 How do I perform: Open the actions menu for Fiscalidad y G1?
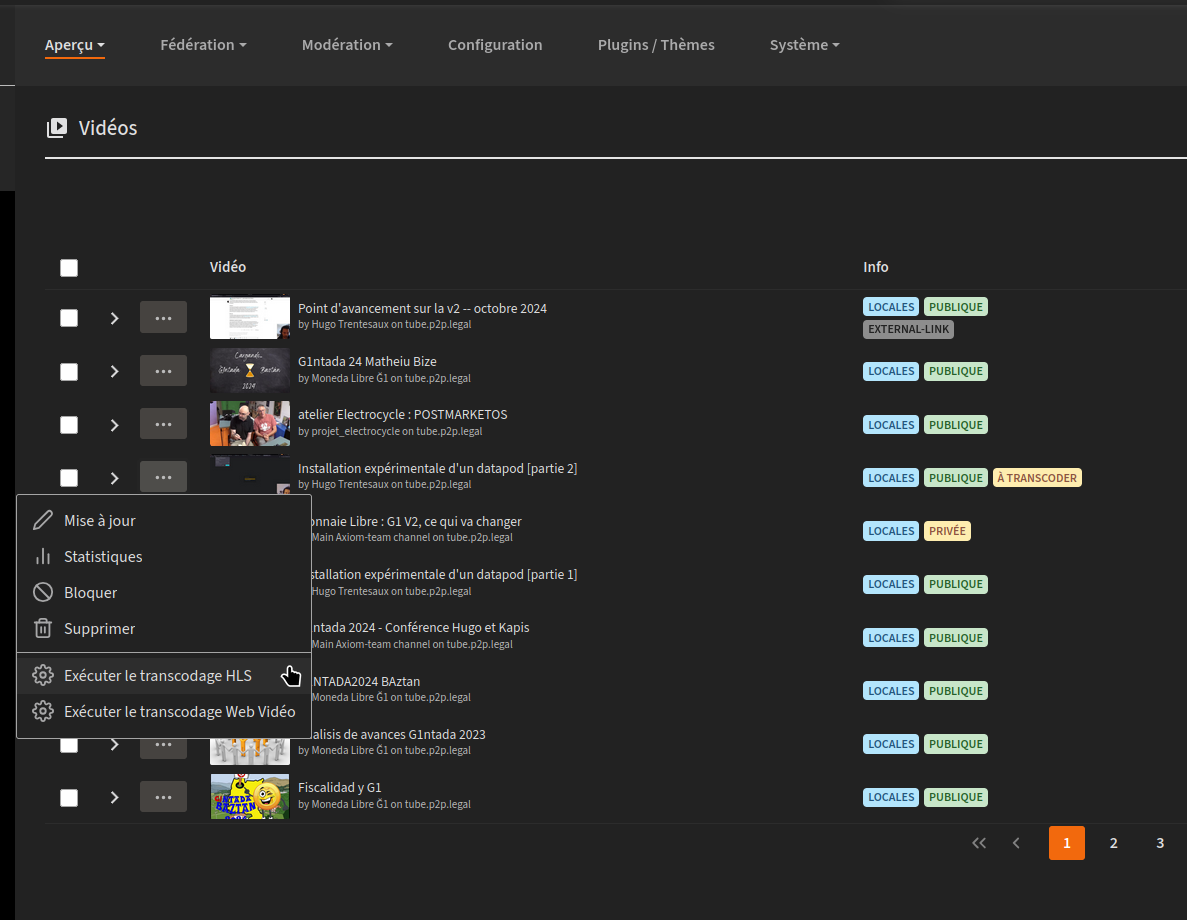point(164,797)
